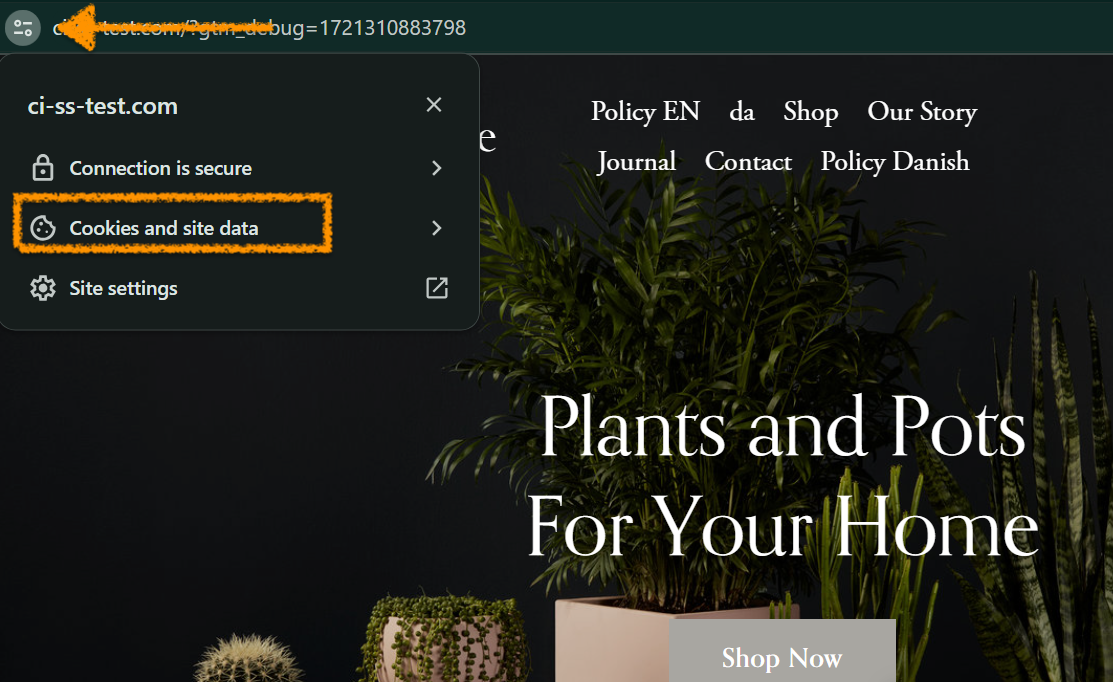The width and height of the screenshot is (1113, 682).
Task: Close the ci-ss-test.com site info popup
Action: [434, 105]
